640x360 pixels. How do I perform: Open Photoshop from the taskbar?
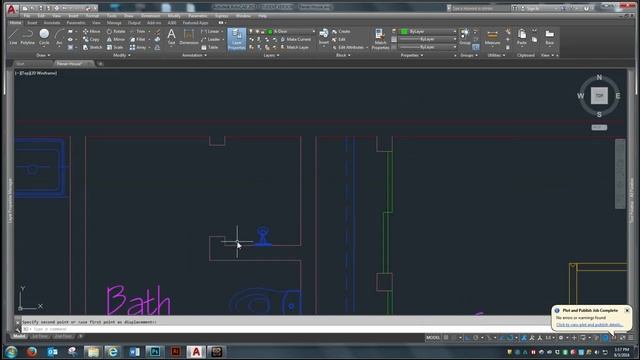[155, 351]
